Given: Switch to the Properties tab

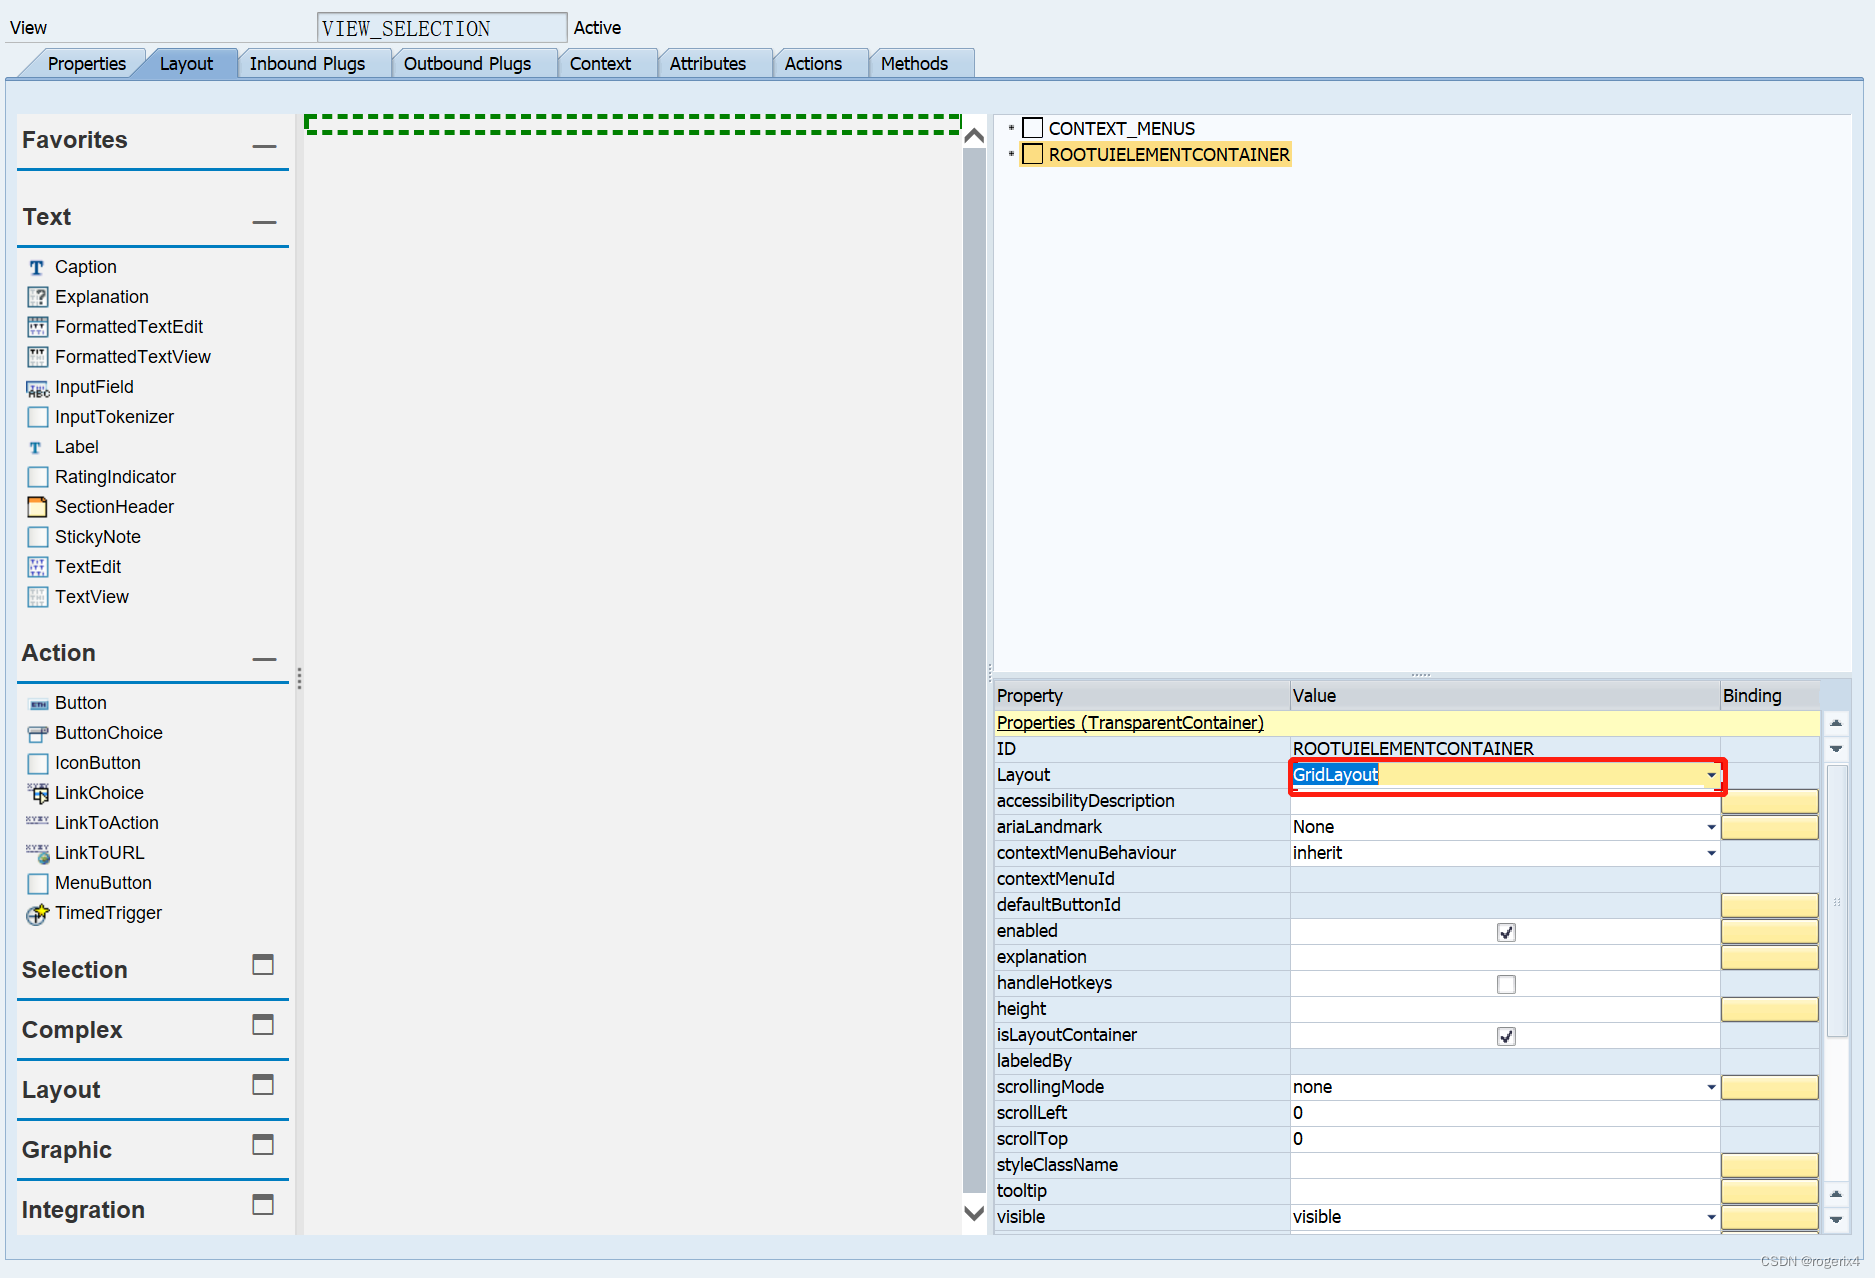Looking at the screenshot, I should pyautogui.click(x=86, y=63).
